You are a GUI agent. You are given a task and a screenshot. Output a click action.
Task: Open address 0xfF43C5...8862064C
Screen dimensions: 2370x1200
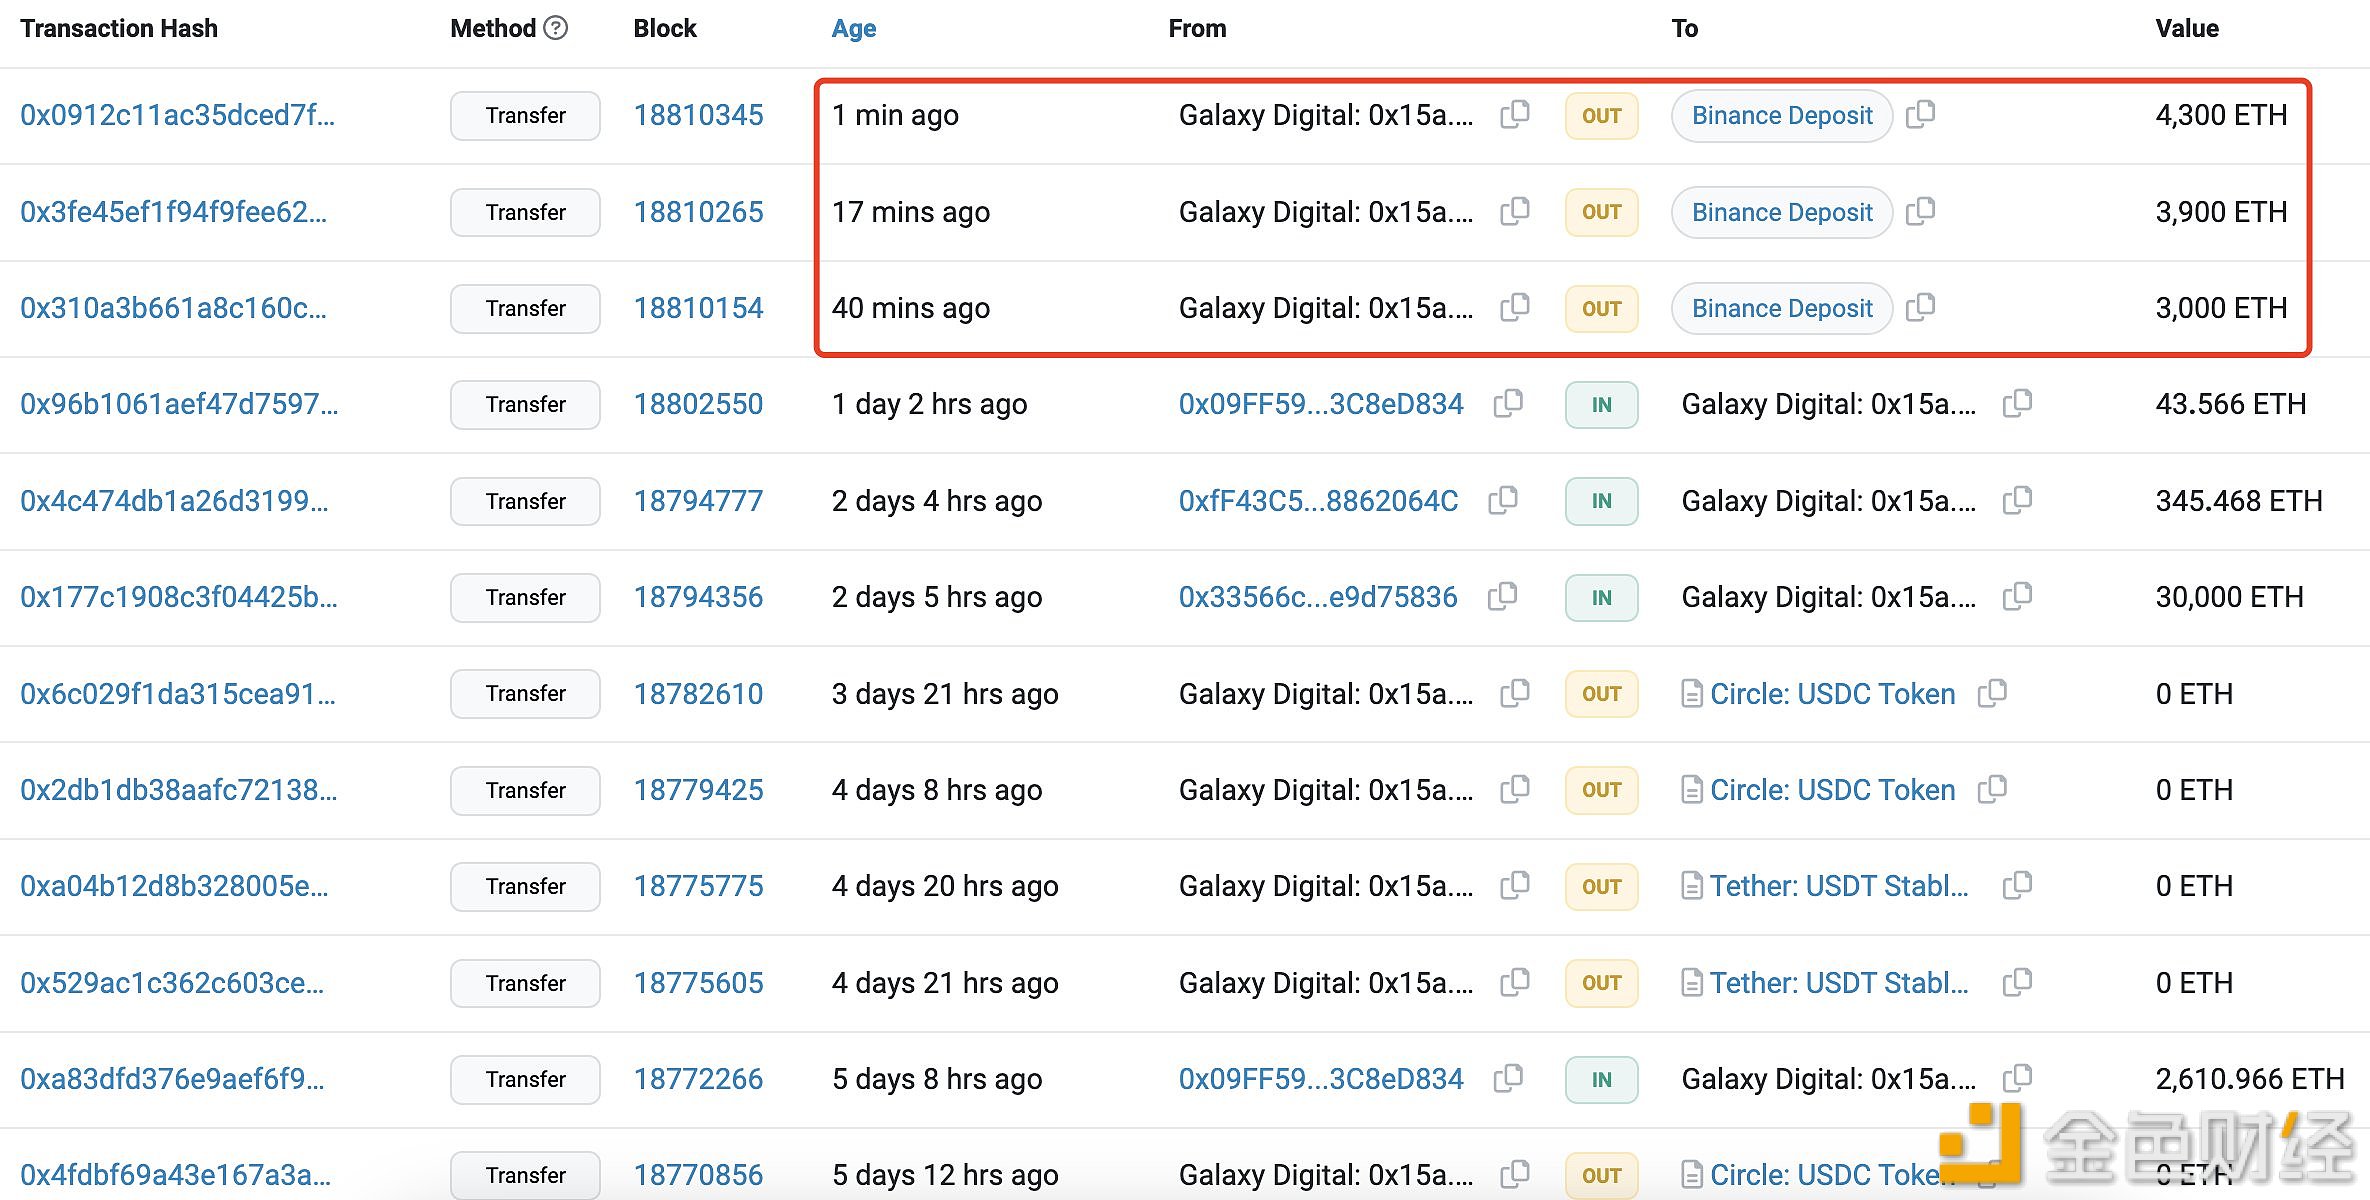(1318, 501)
